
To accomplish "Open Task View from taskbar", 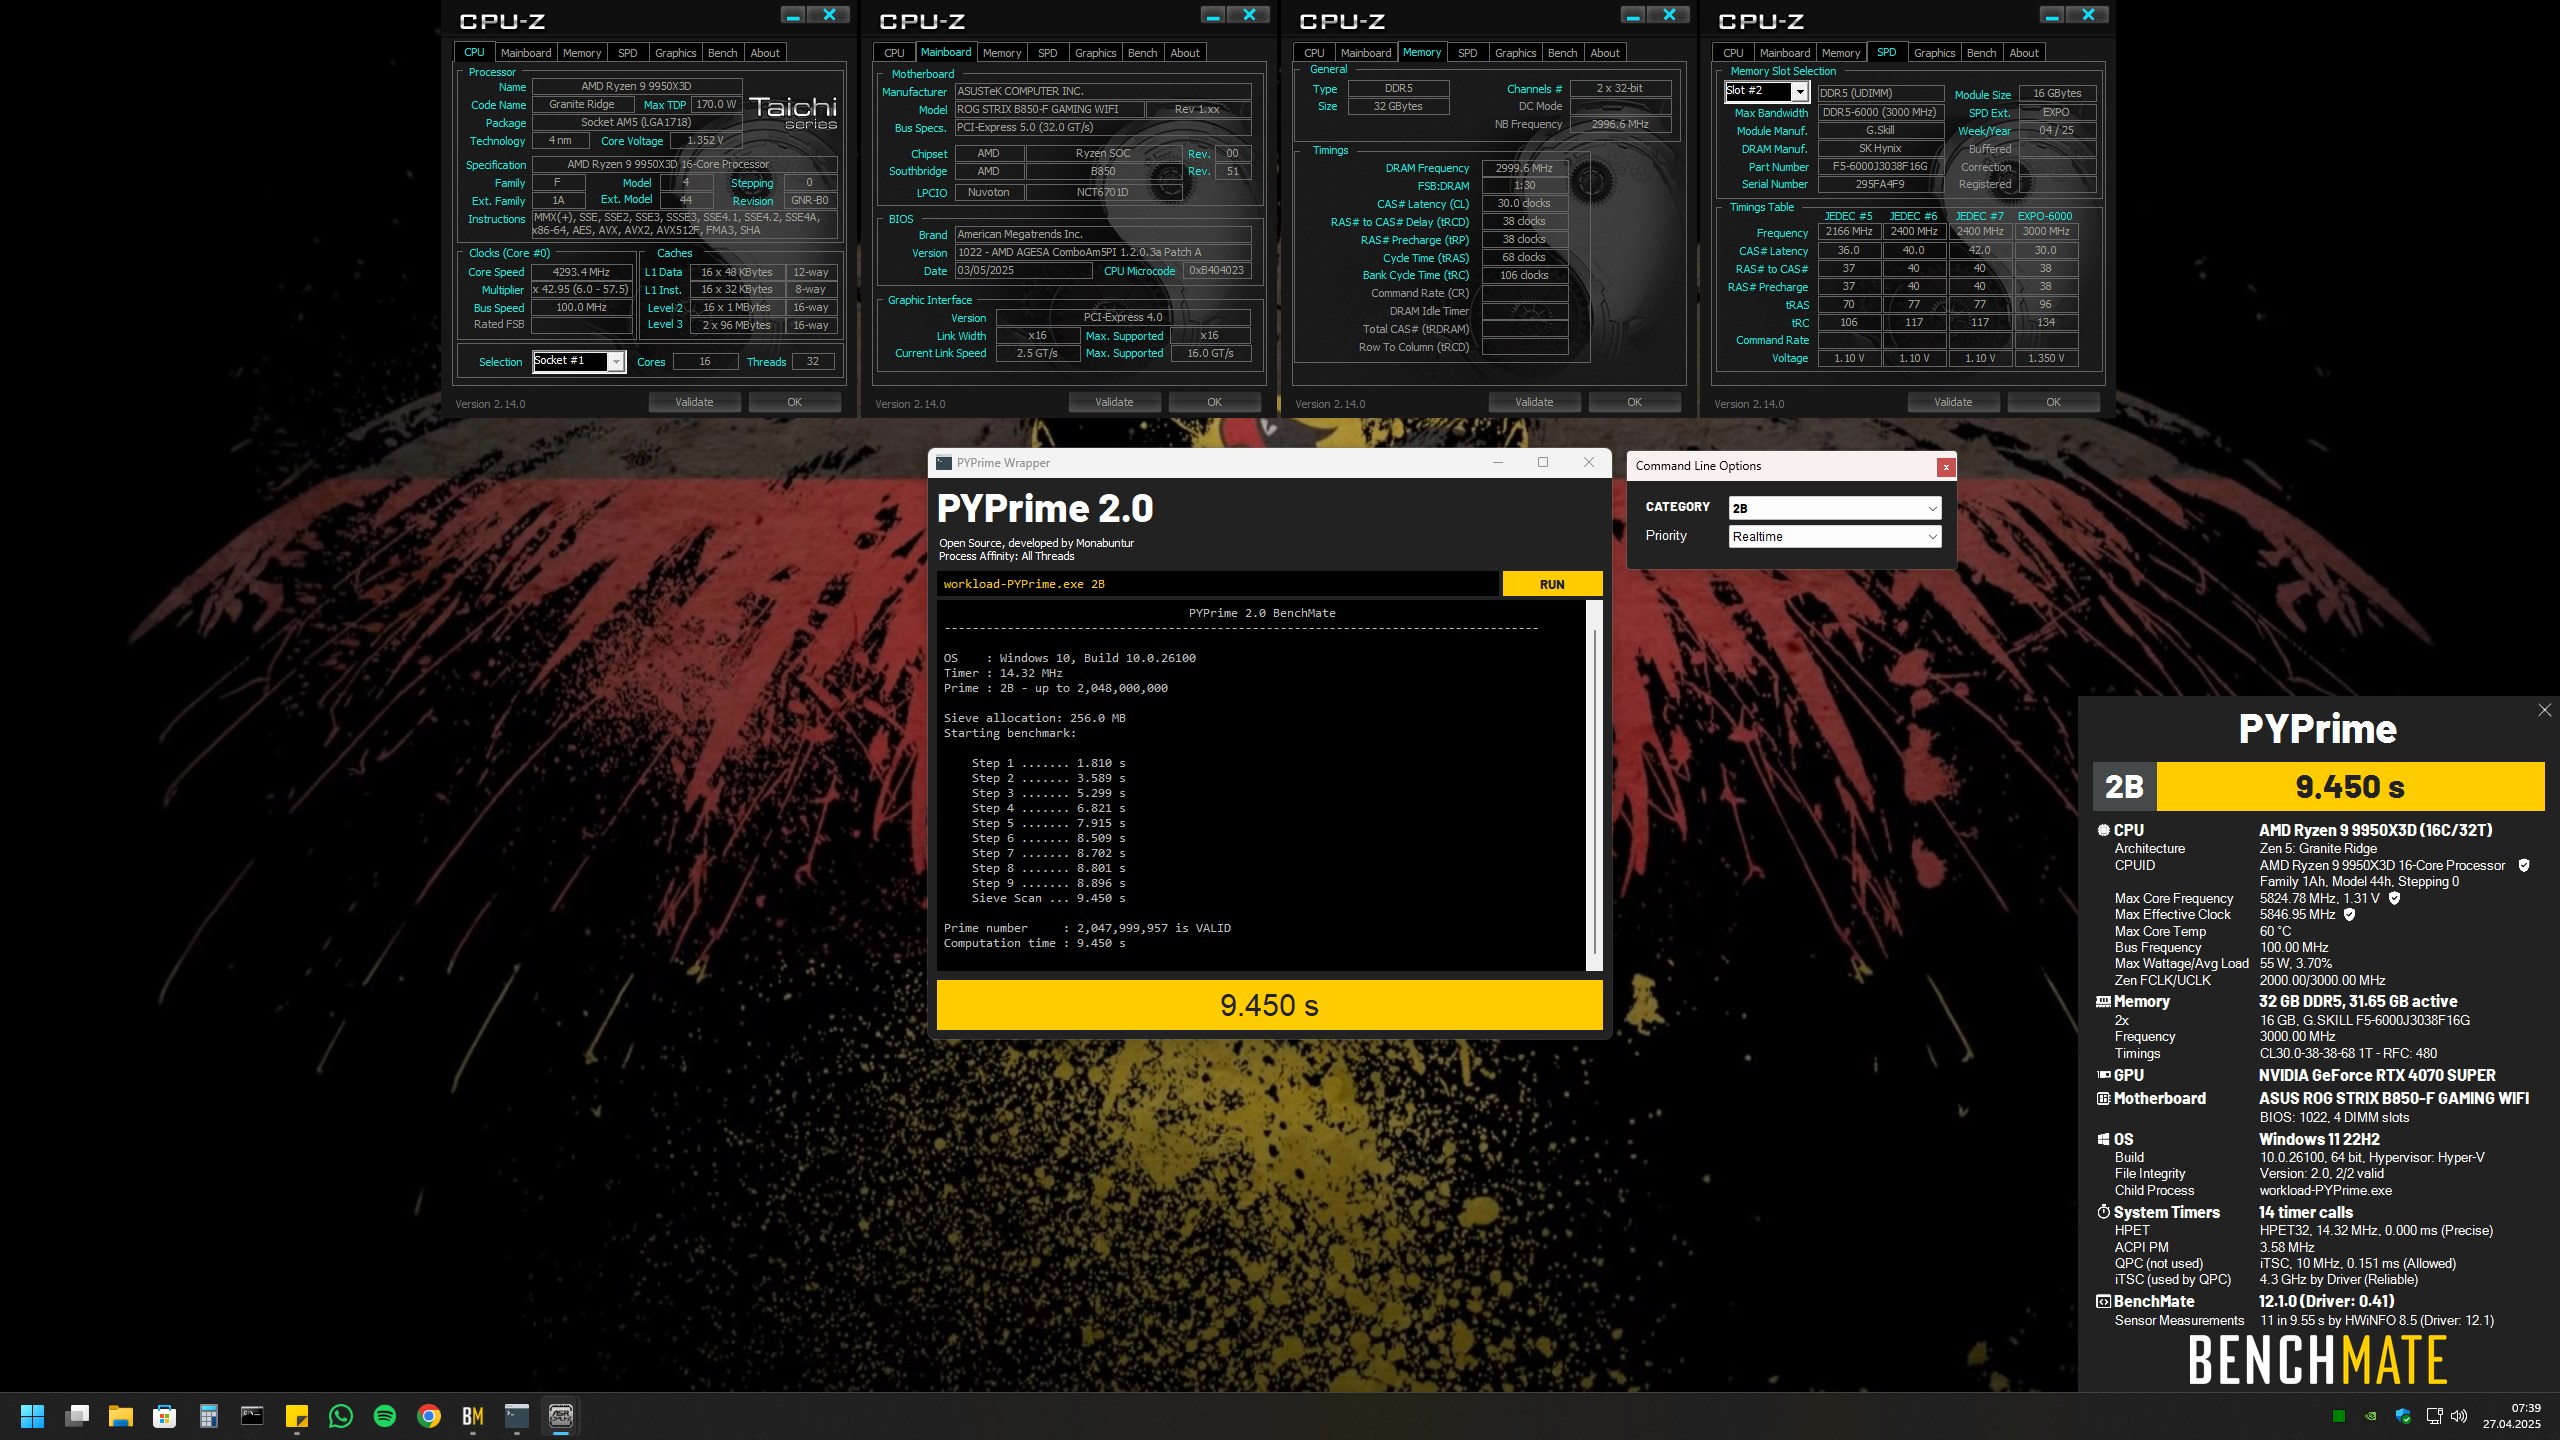I will click(77, 1416).
